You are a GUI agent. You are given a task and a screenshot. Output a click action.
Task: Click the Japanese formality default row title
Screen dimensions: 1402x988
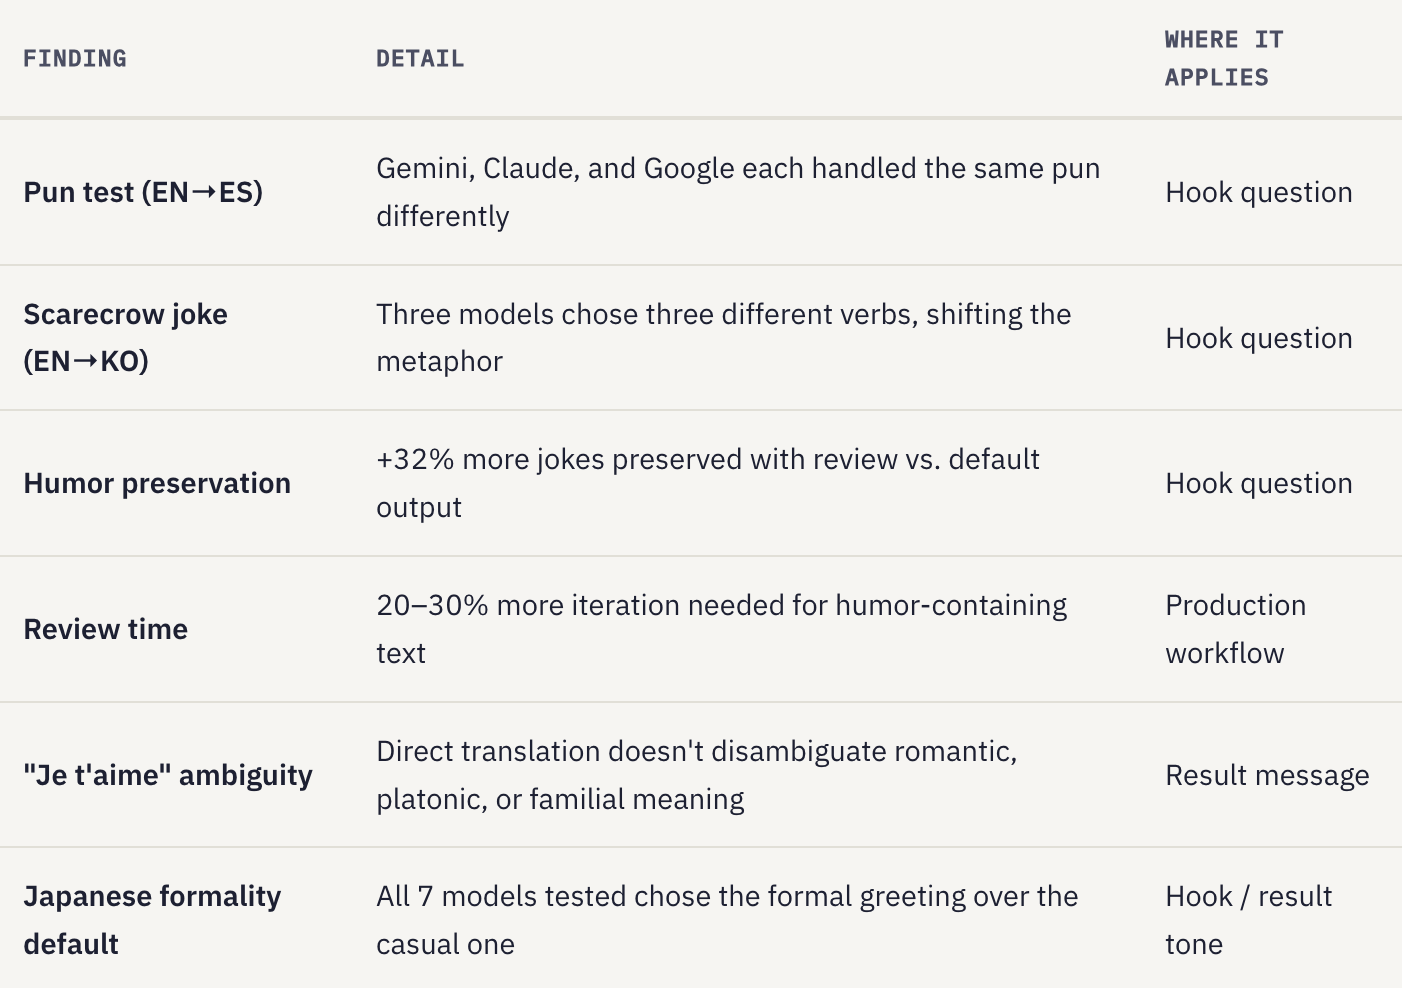(x=152, y=920)
